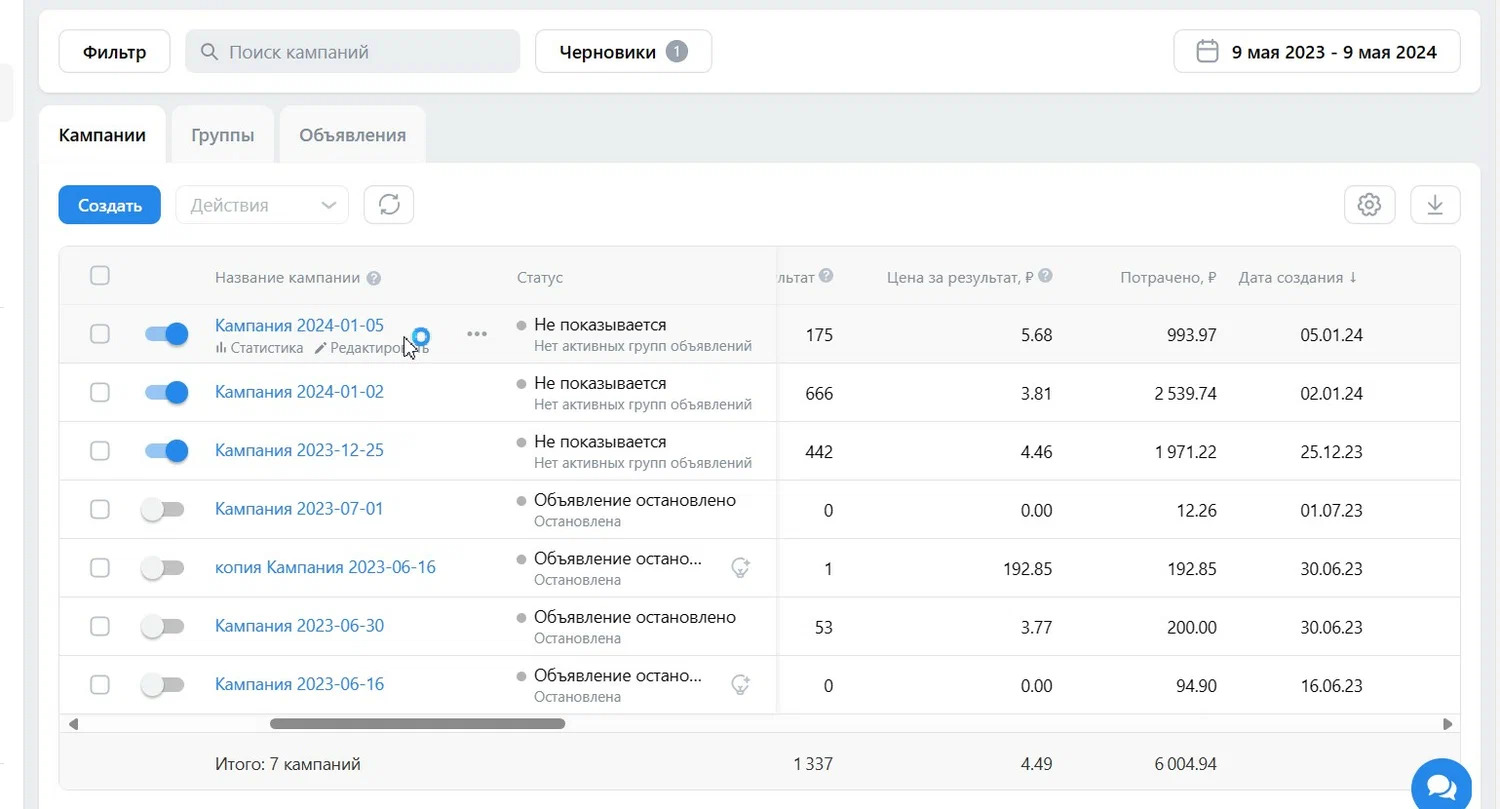
Task: Click the price value 192.85 in Цена column
Action: [1027, 569]
